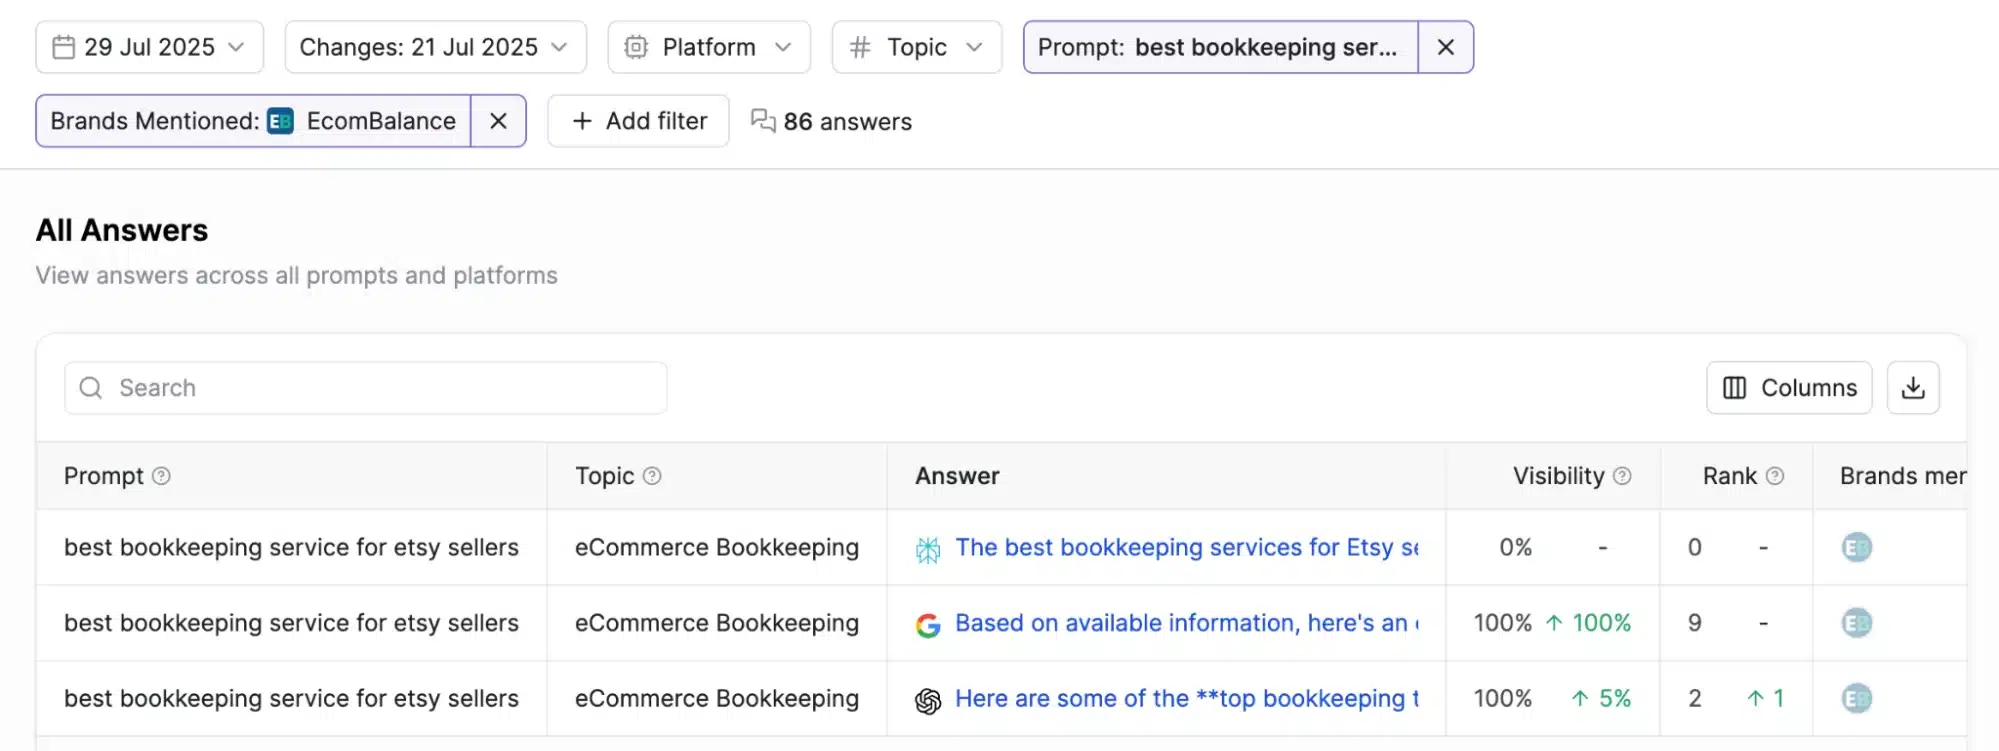Click the calendar icon in date filter
This screenshot has width=1999, height=751.
tap(63, 47)
